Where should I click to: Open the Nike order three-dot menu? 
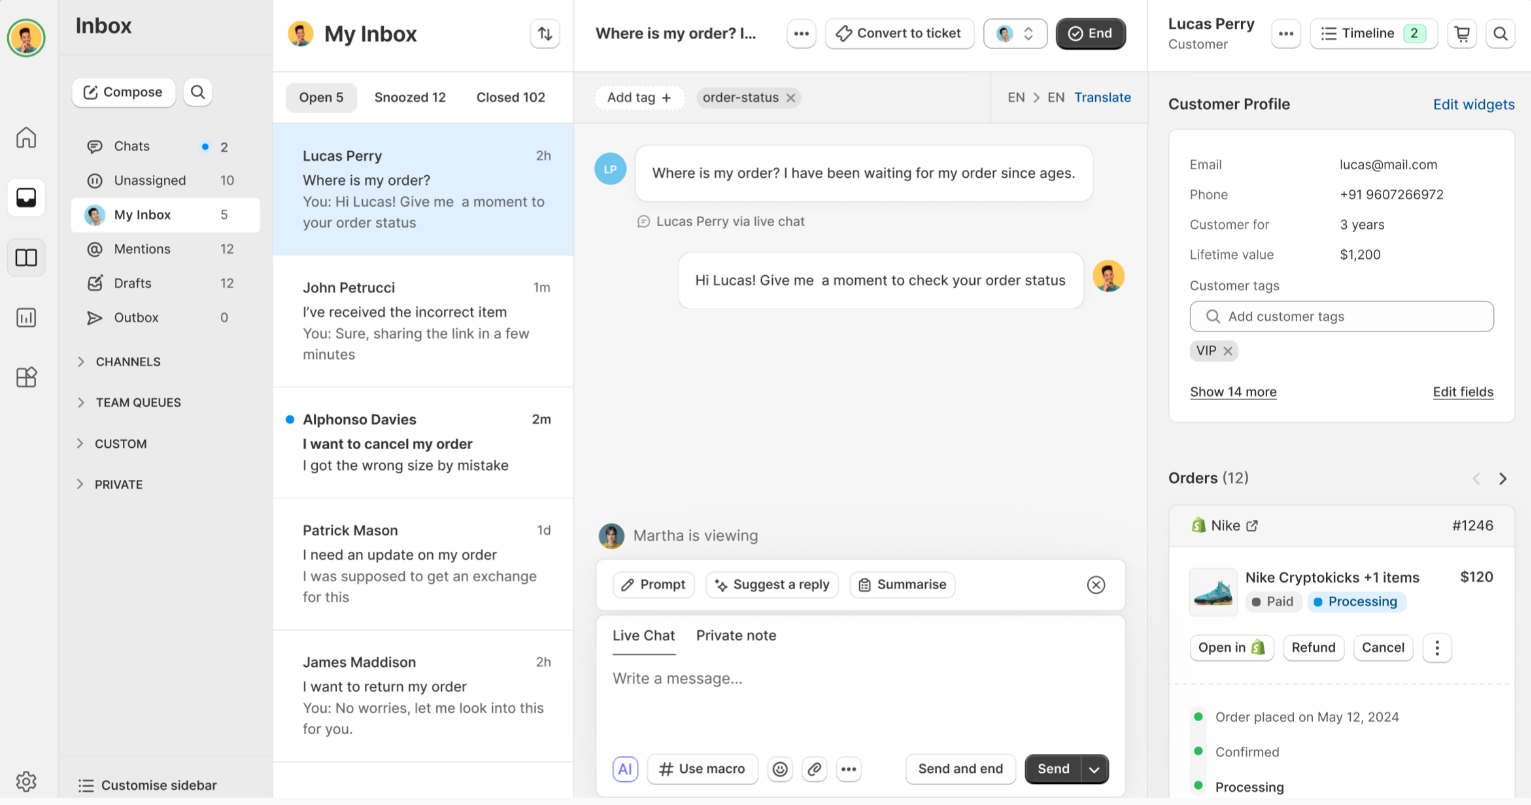(1437, 648)
